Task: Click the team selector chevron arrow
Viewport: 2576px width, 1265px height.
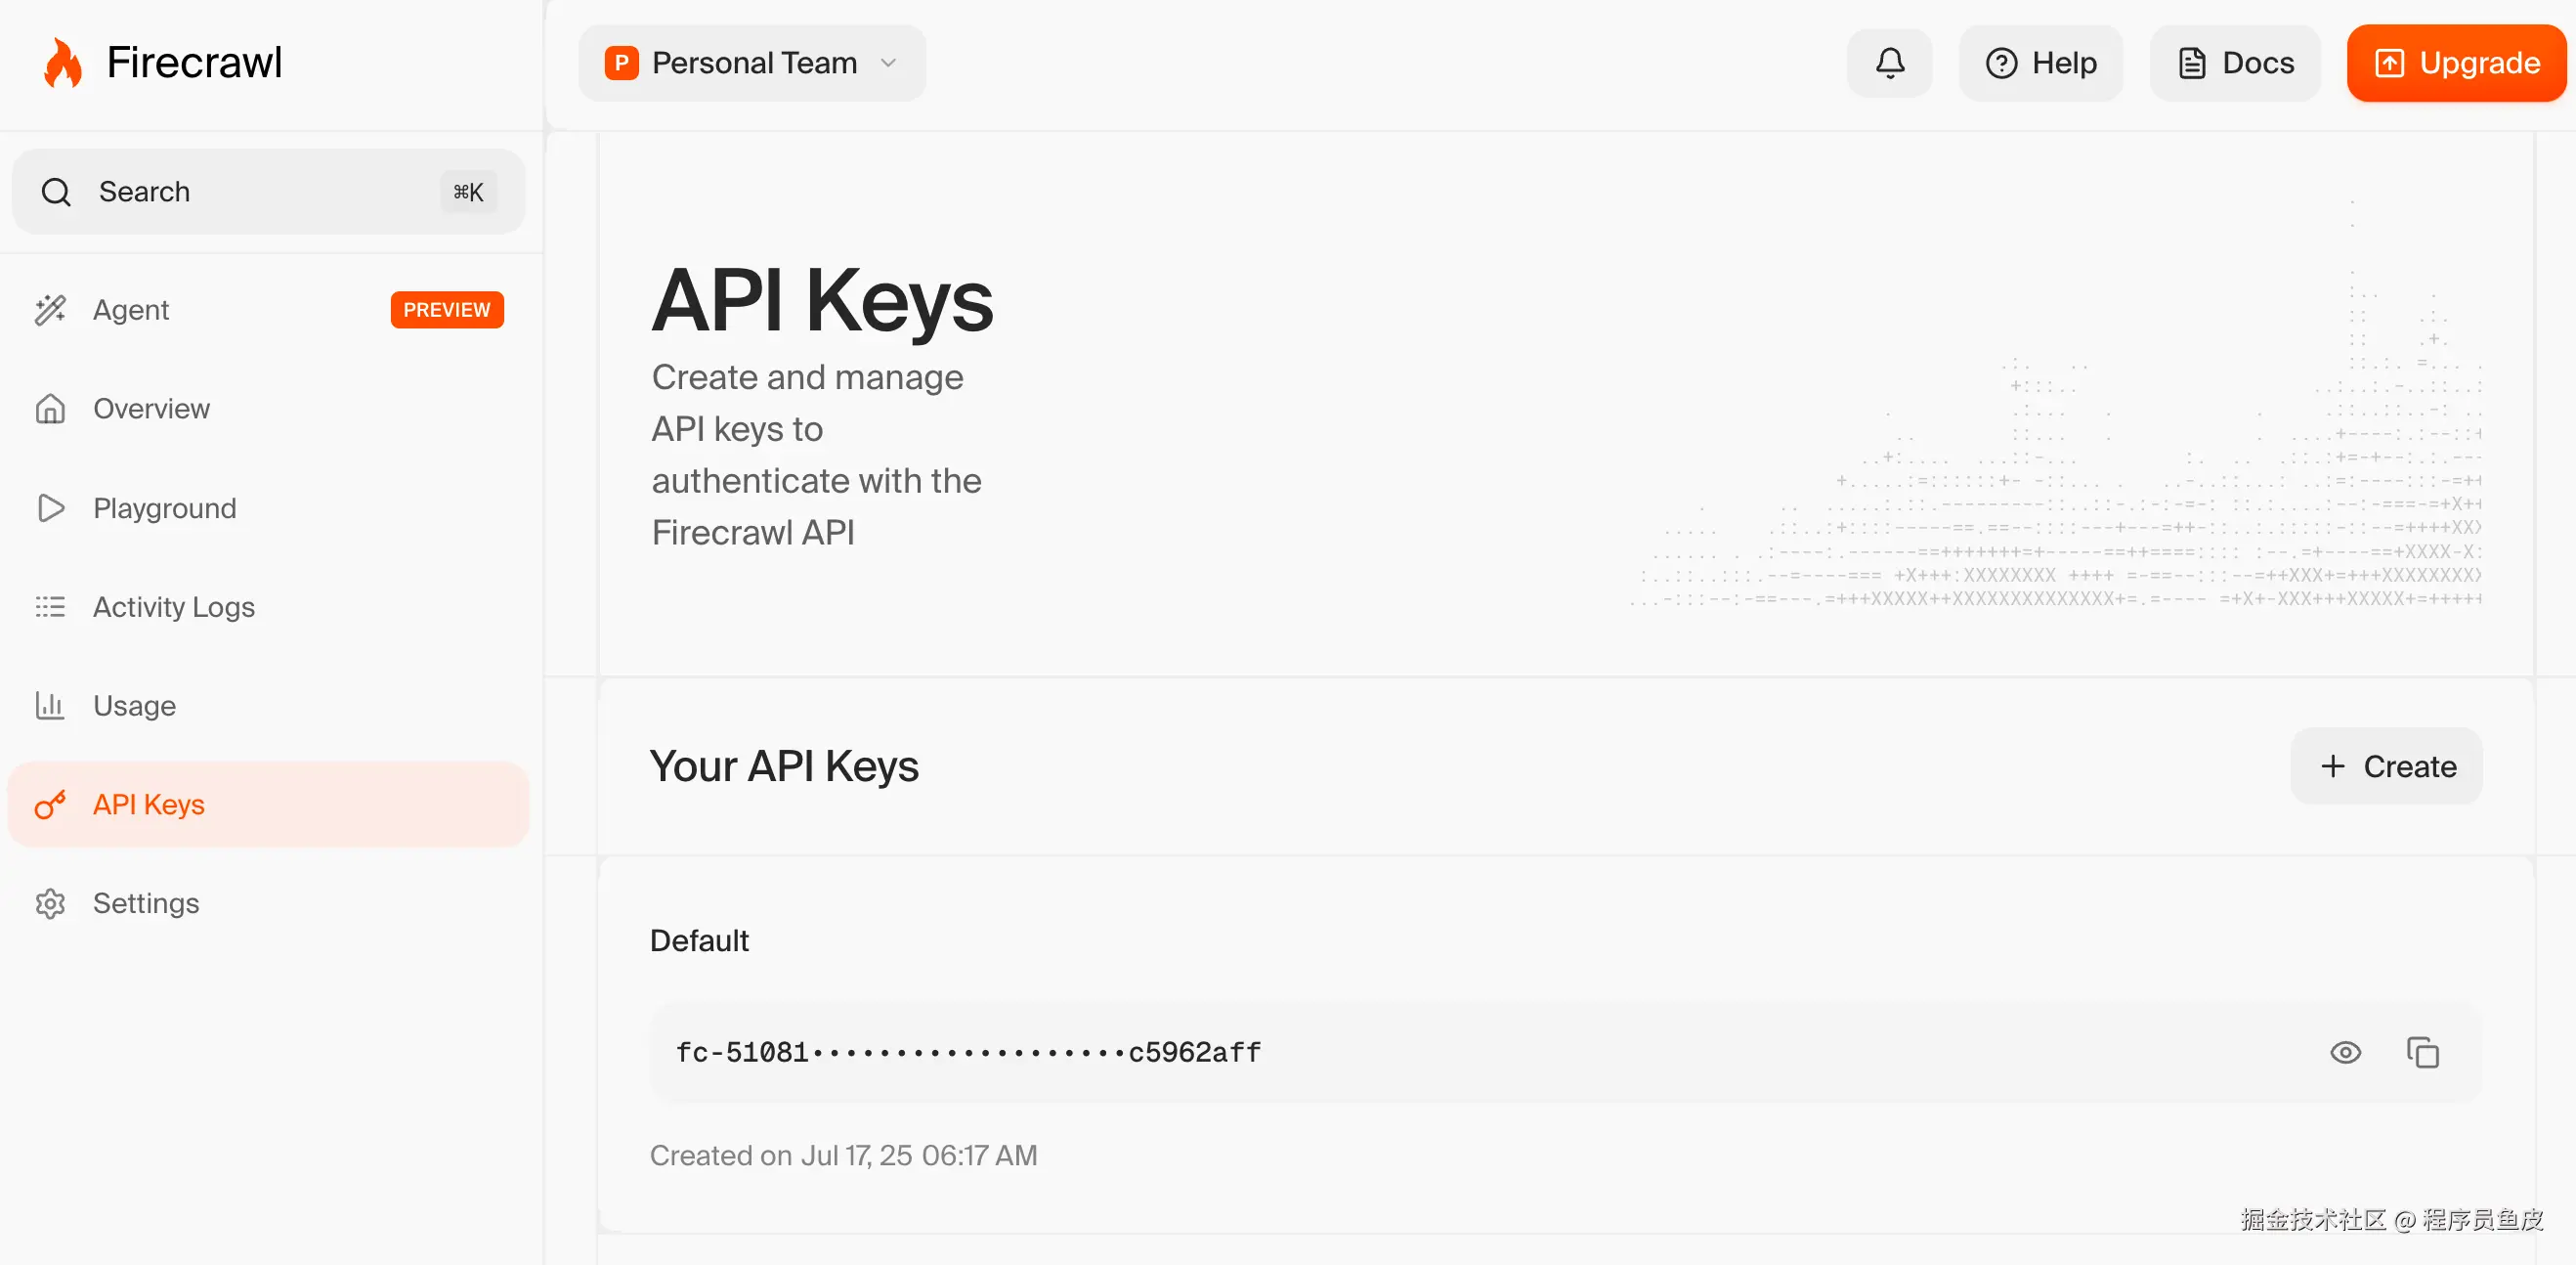Action: [x=888, y=63]
